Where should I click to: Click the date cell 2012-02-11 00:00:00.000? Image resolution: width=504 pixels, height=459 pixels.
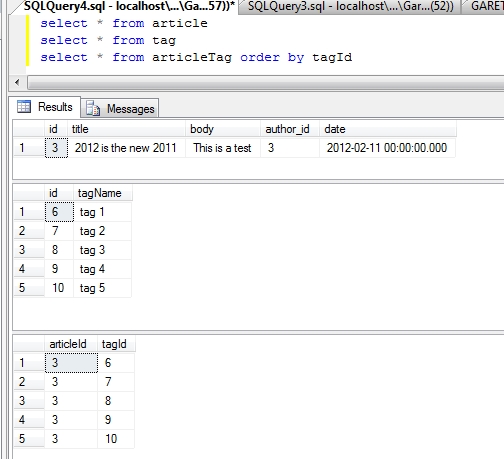coord(387,148)
